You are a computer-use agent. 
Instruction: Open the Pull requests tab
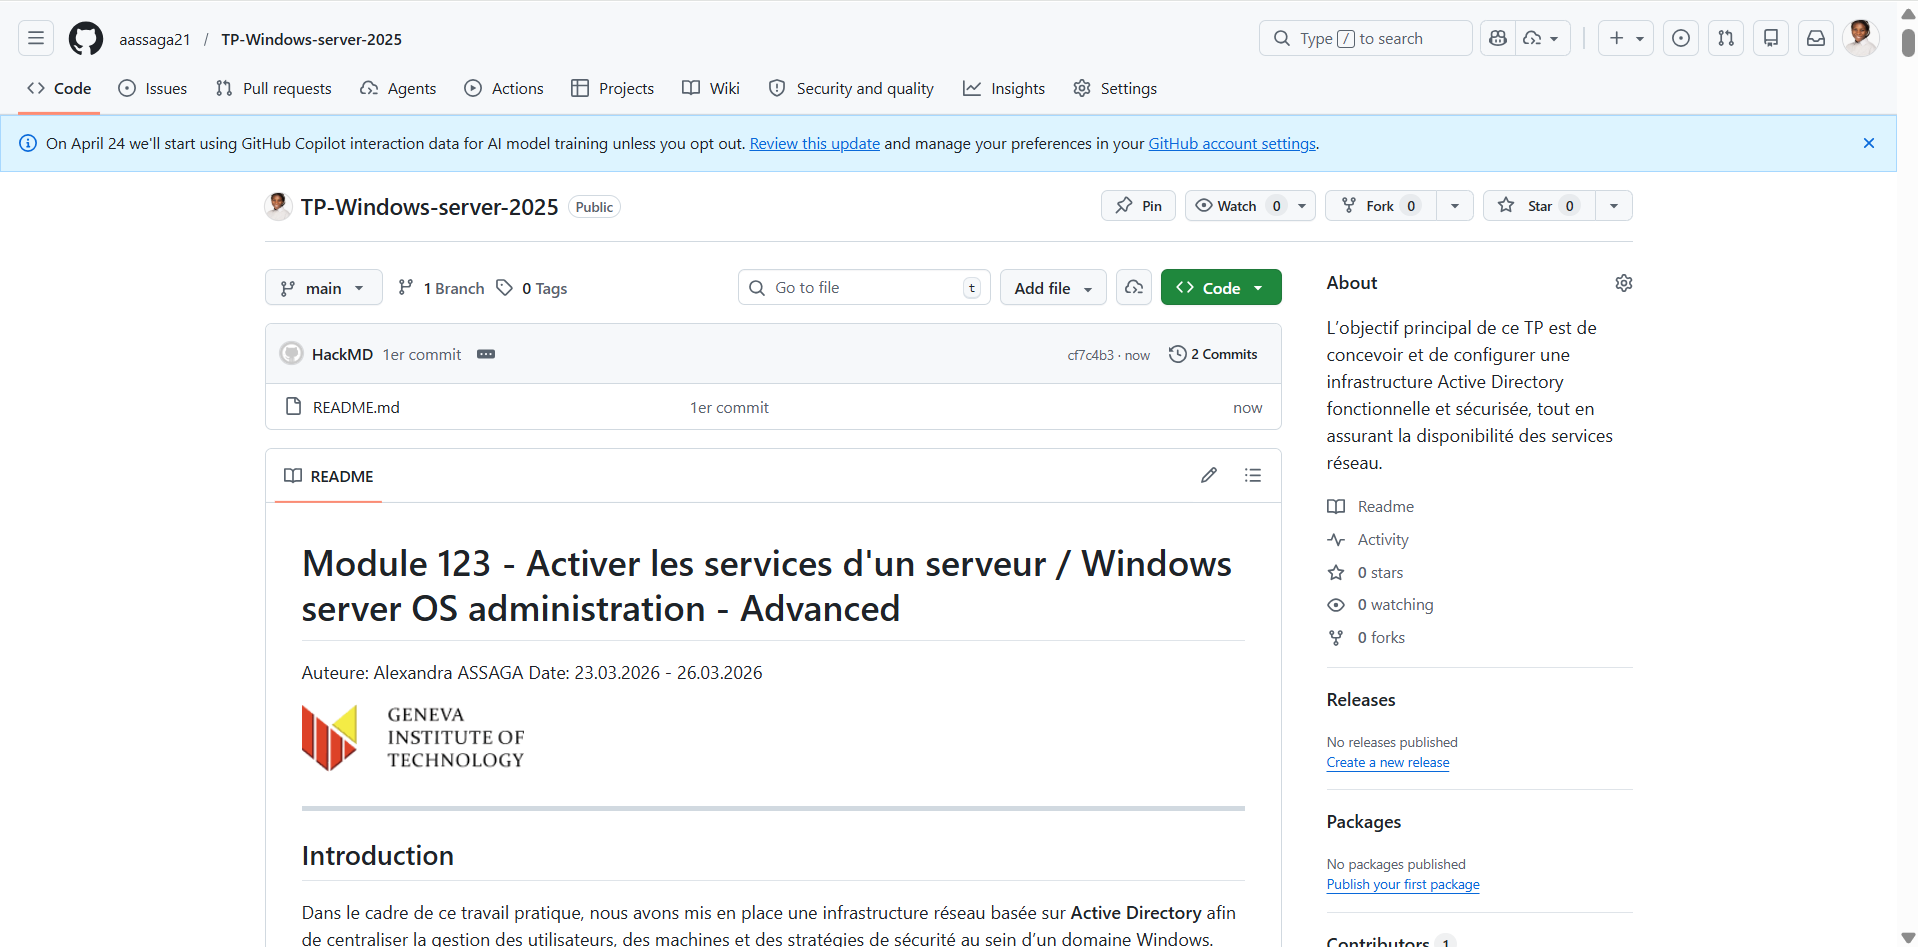pyautogui.click(x=274, y=88)
